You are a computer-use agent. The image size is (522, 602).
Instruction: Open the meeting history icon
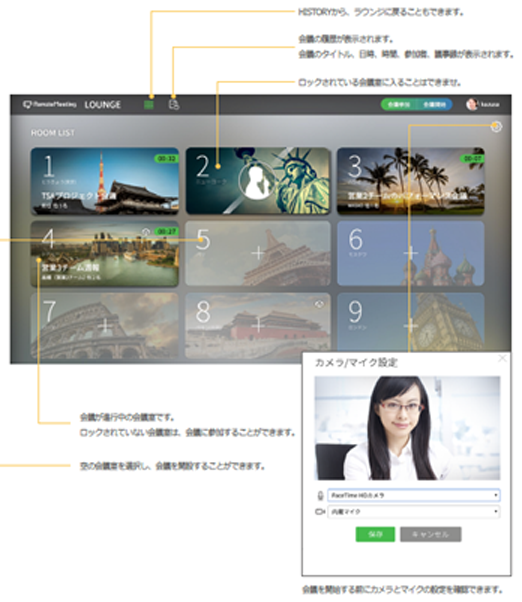(x=174, y=104)
